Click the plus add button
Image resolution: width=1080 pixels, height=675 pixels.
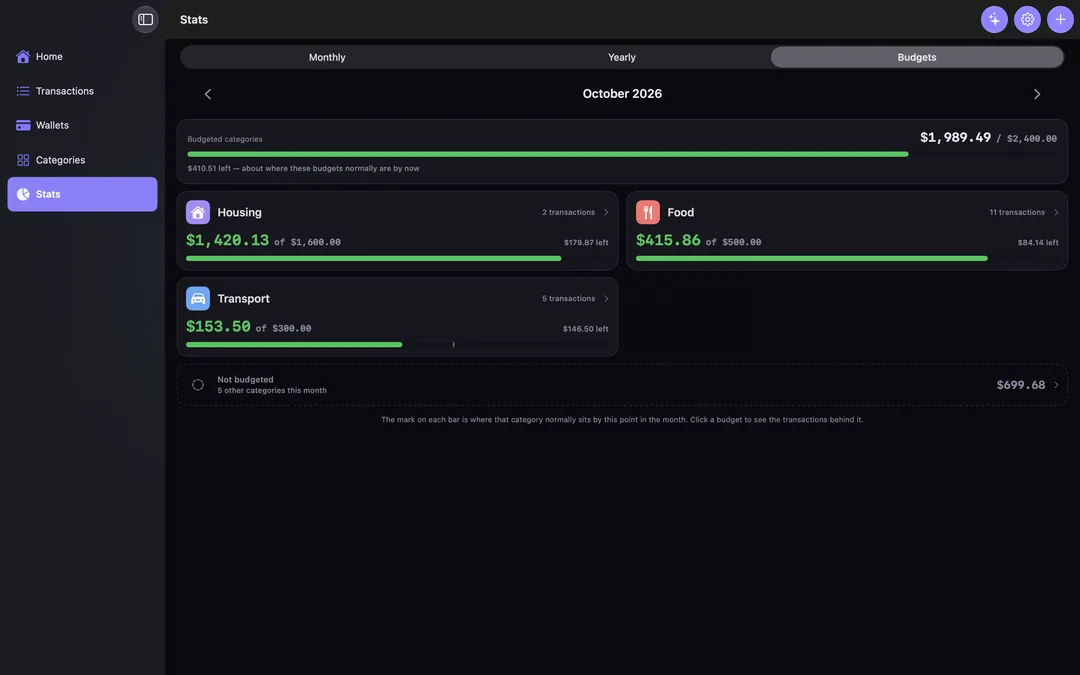(1060, 19)
